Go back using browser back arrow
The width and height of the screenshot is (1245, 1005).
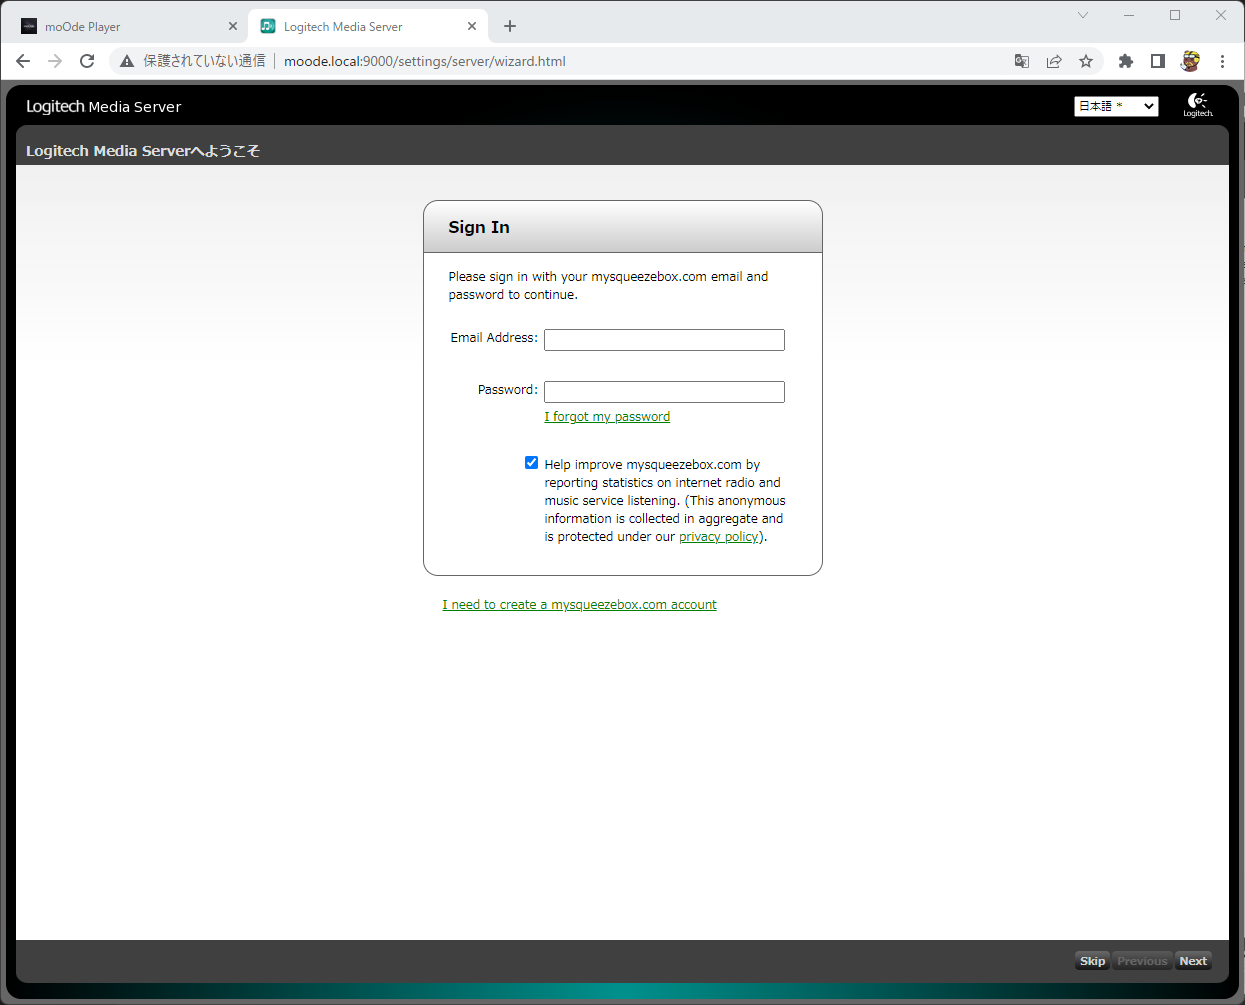pos(23,61)
